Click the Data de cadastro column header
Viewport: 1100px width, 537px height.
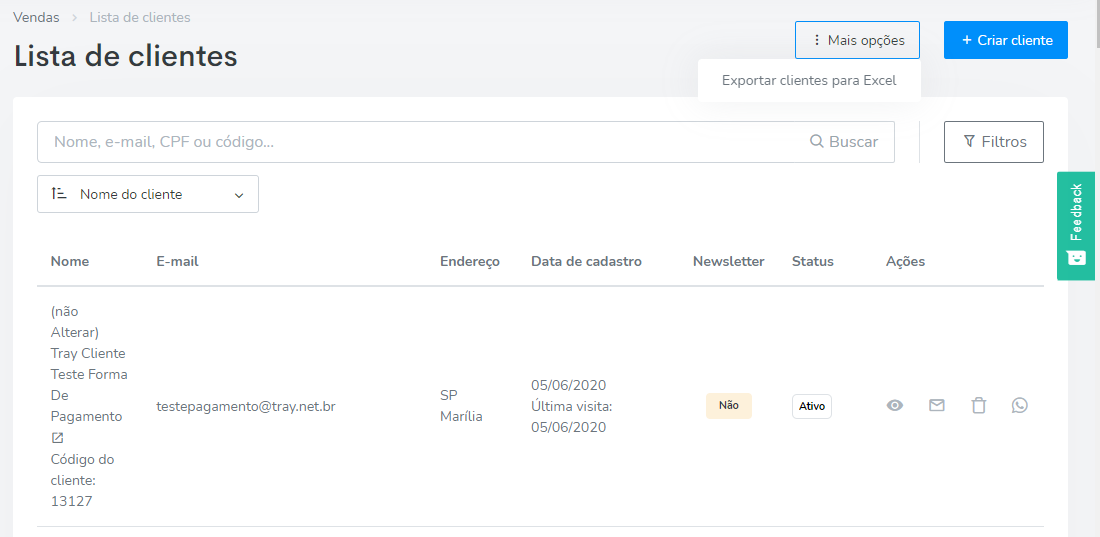pyautogui.click(x=586, y=262)
